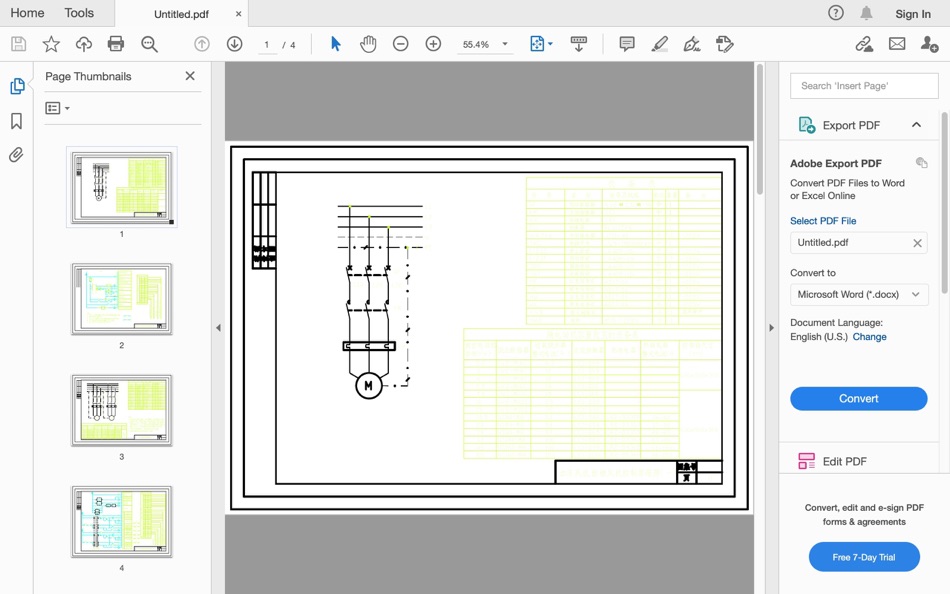
Task: Enable scrolling mode toolbar icon
Action: tap(579, 44)
